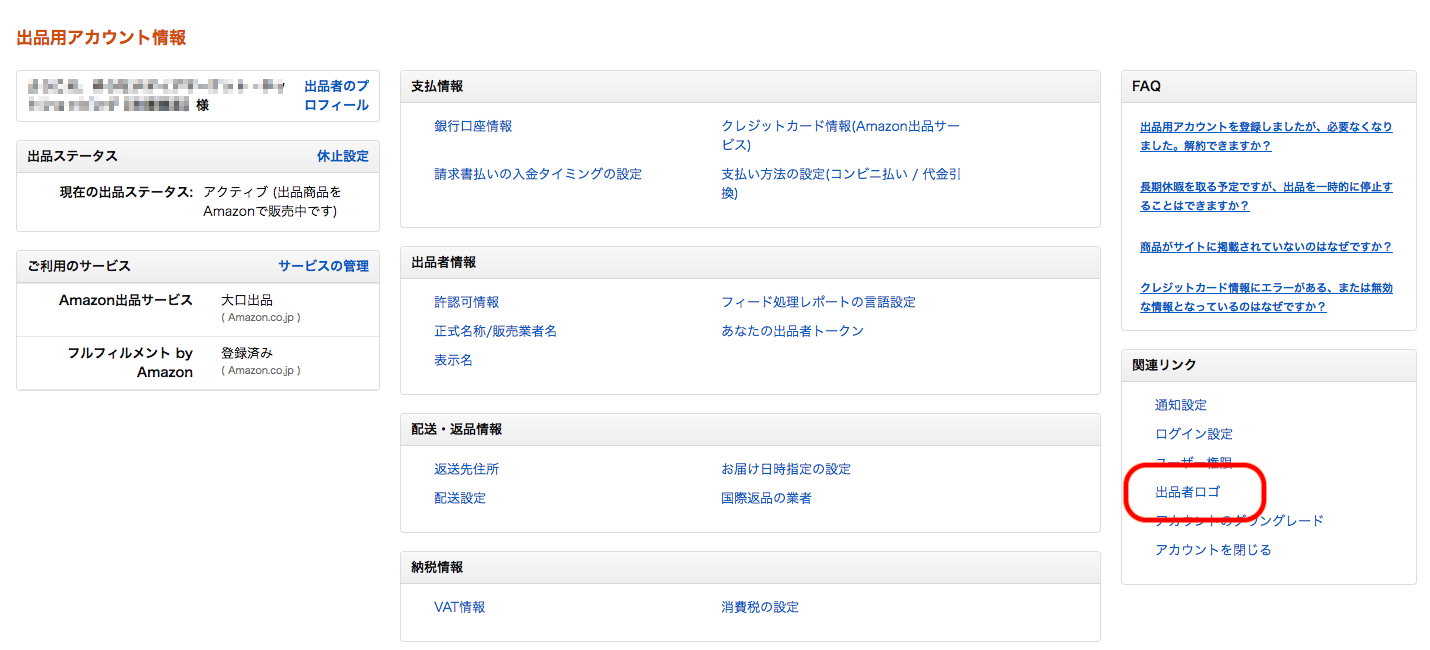Click 正式名称/販売業者名 link
This screenshot has width=1430, height=650.
(495, 331)
